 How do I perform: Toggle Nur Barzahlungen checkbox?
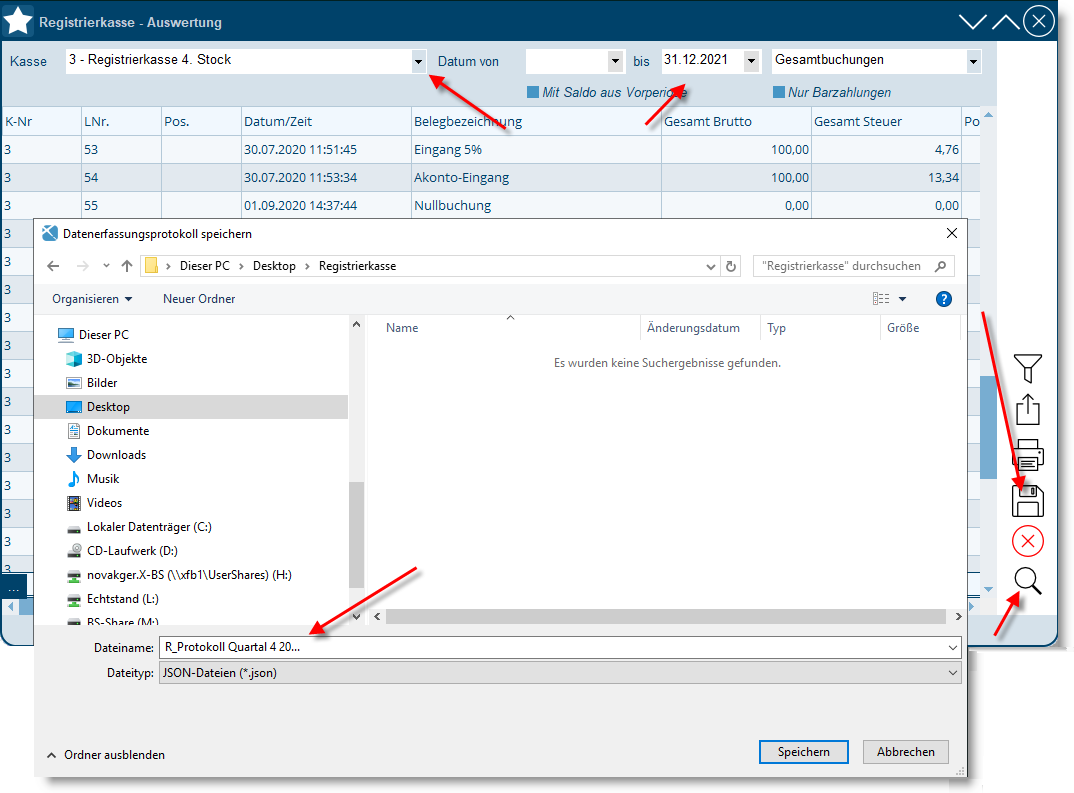(779, 93)
